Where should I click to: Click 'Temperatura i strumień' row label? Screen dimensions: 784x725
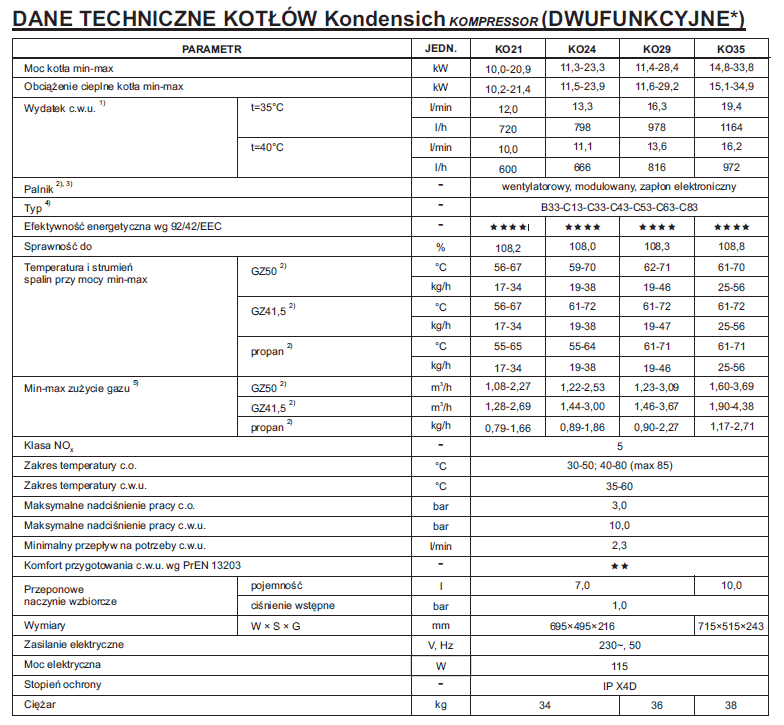(x=78, y=268)
